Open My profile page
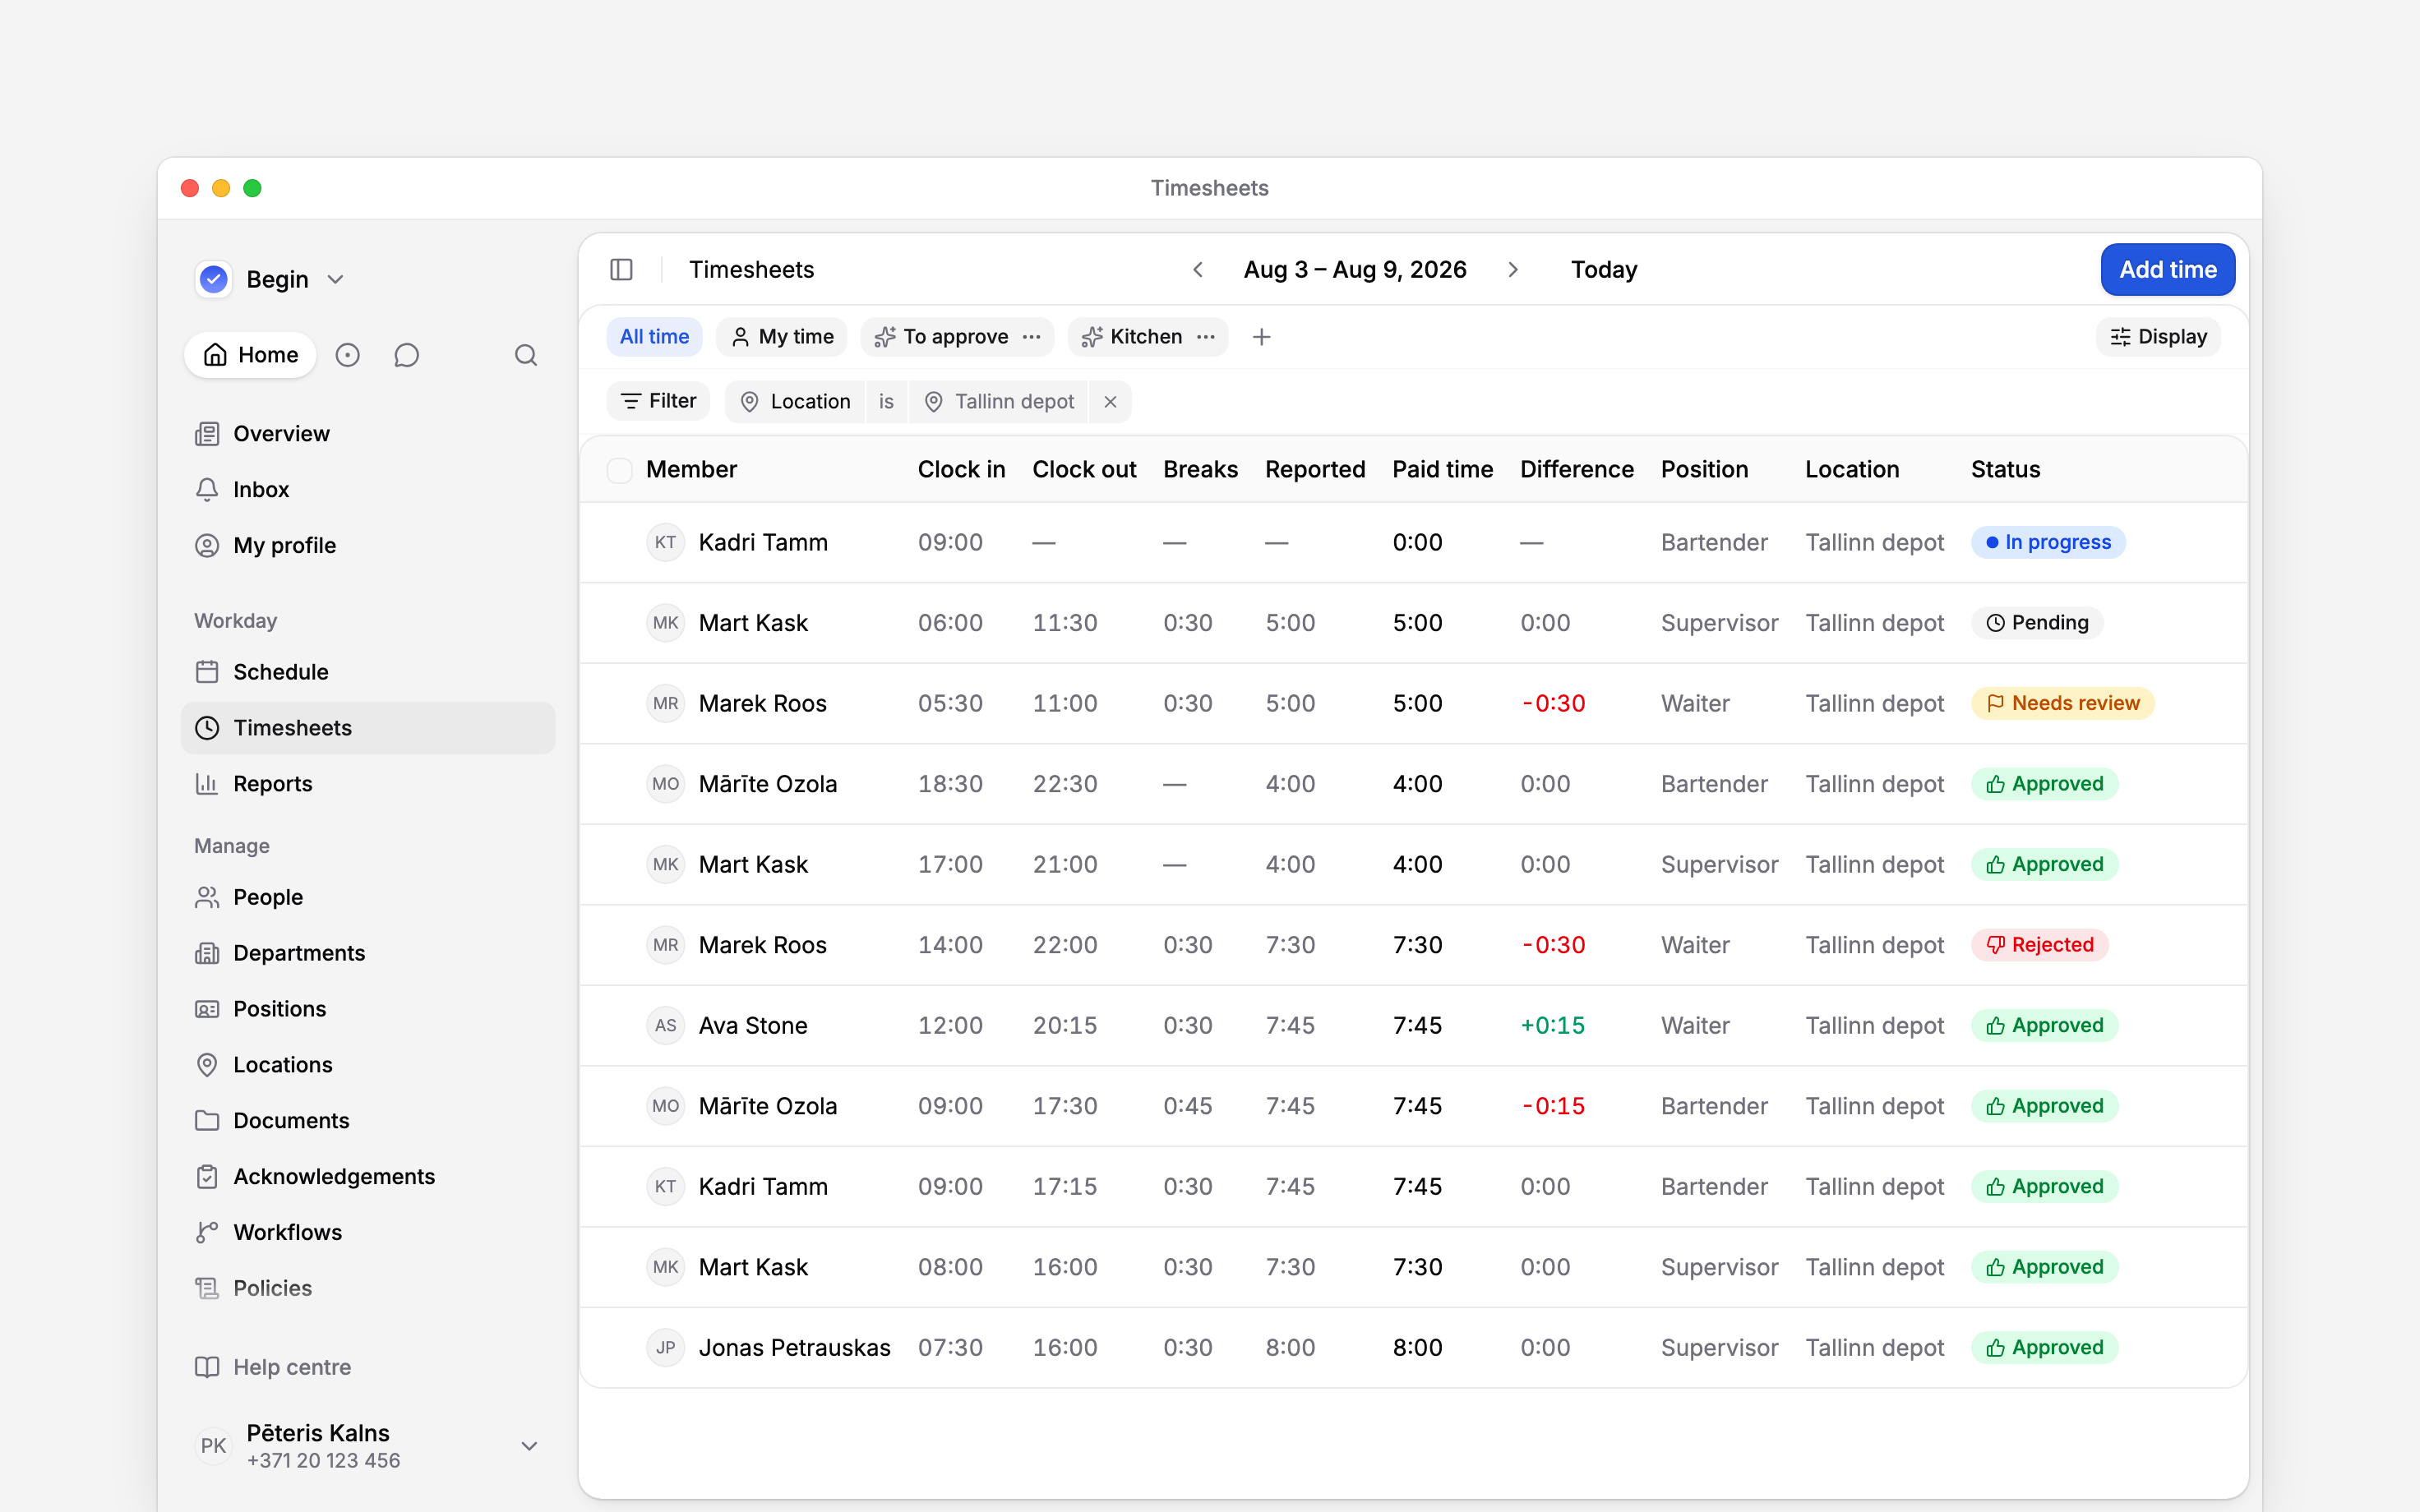 pyautogui.click(x=367, y=545)
